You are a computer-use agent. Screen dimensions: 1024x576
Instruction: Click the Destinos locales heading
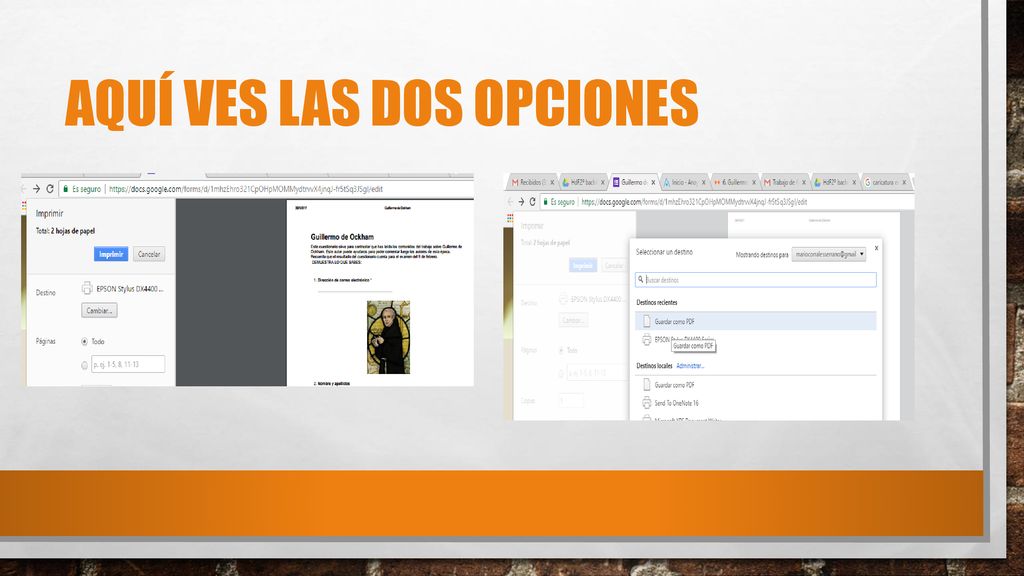click(x=654, y=366)
